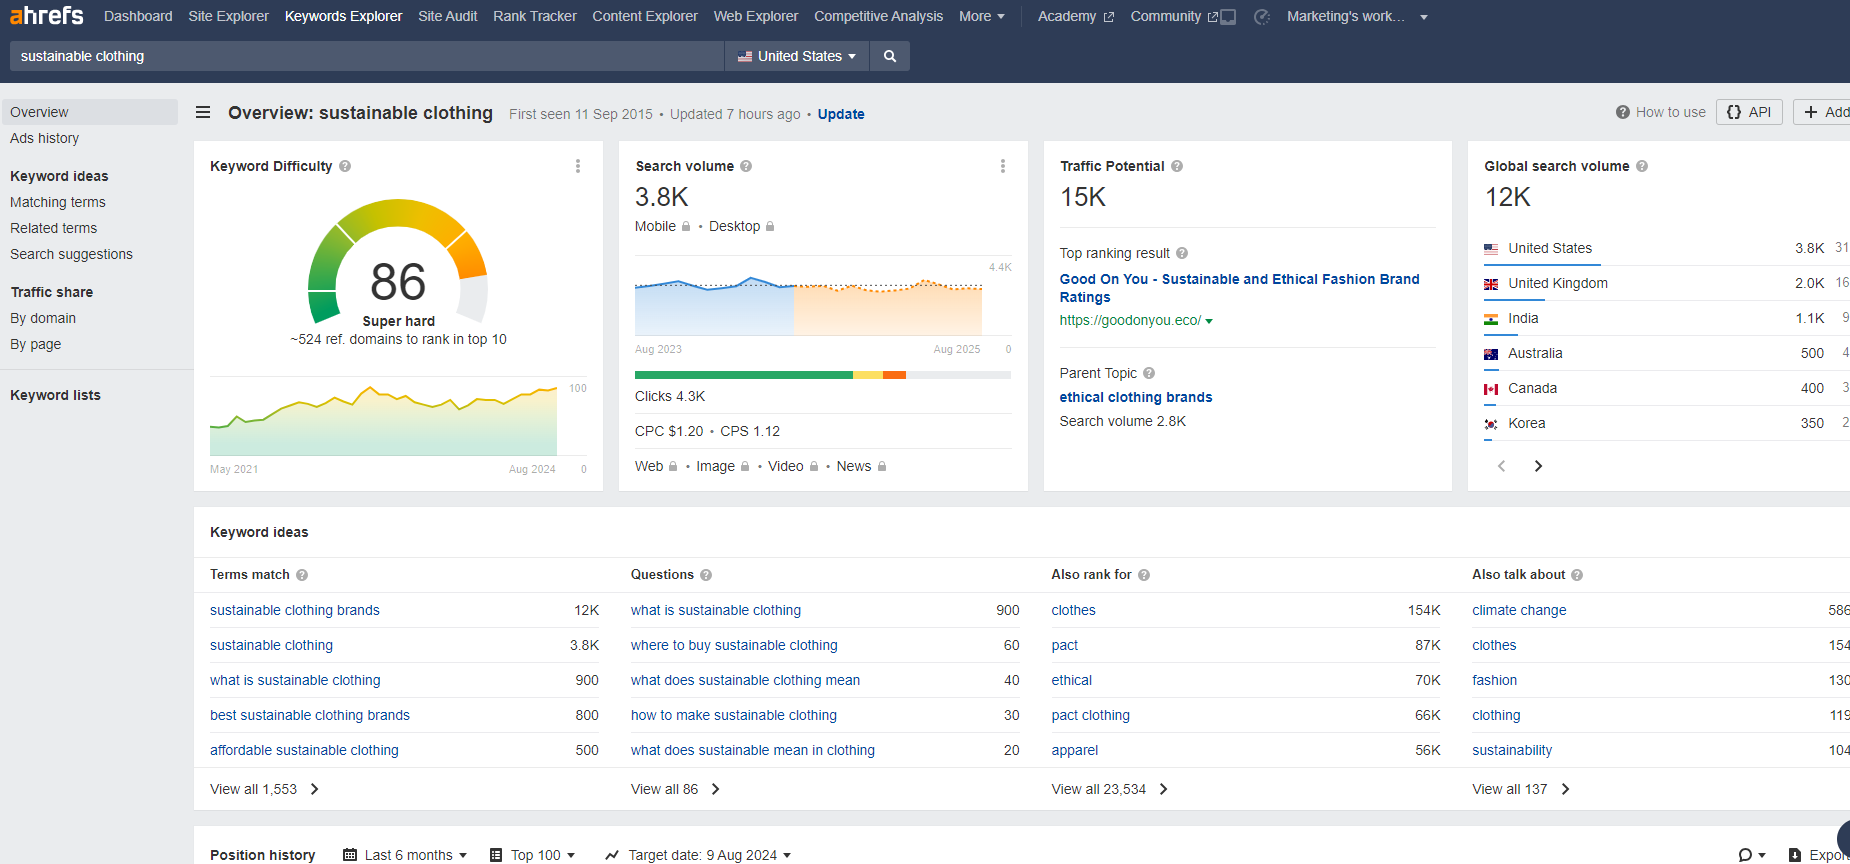Open the hamburger sidebar toggle icon
The width and height of the screenshot is (1850, 864).
tap(203, 112)
